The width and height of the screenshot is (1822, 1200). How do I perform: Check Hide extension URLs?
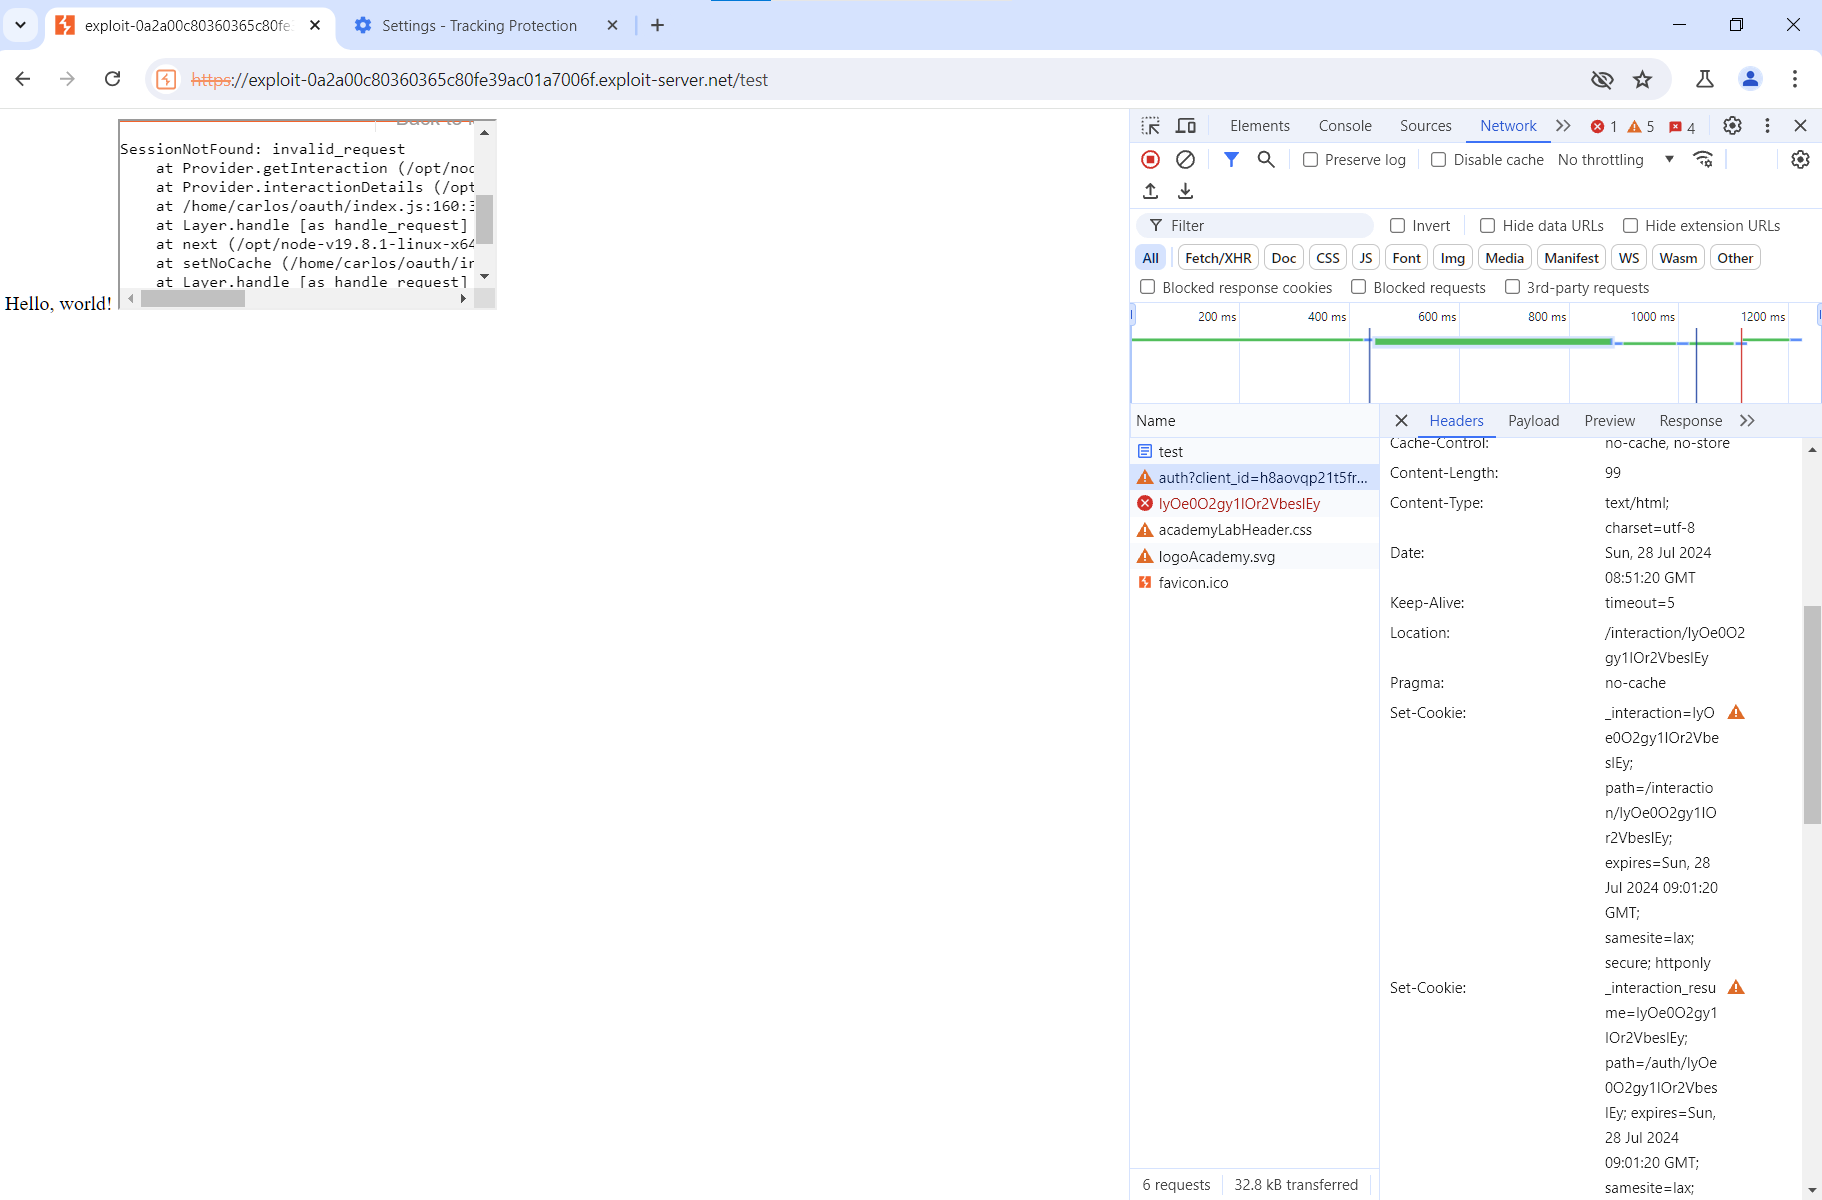pyautogui.click(x=1631, y=226)
